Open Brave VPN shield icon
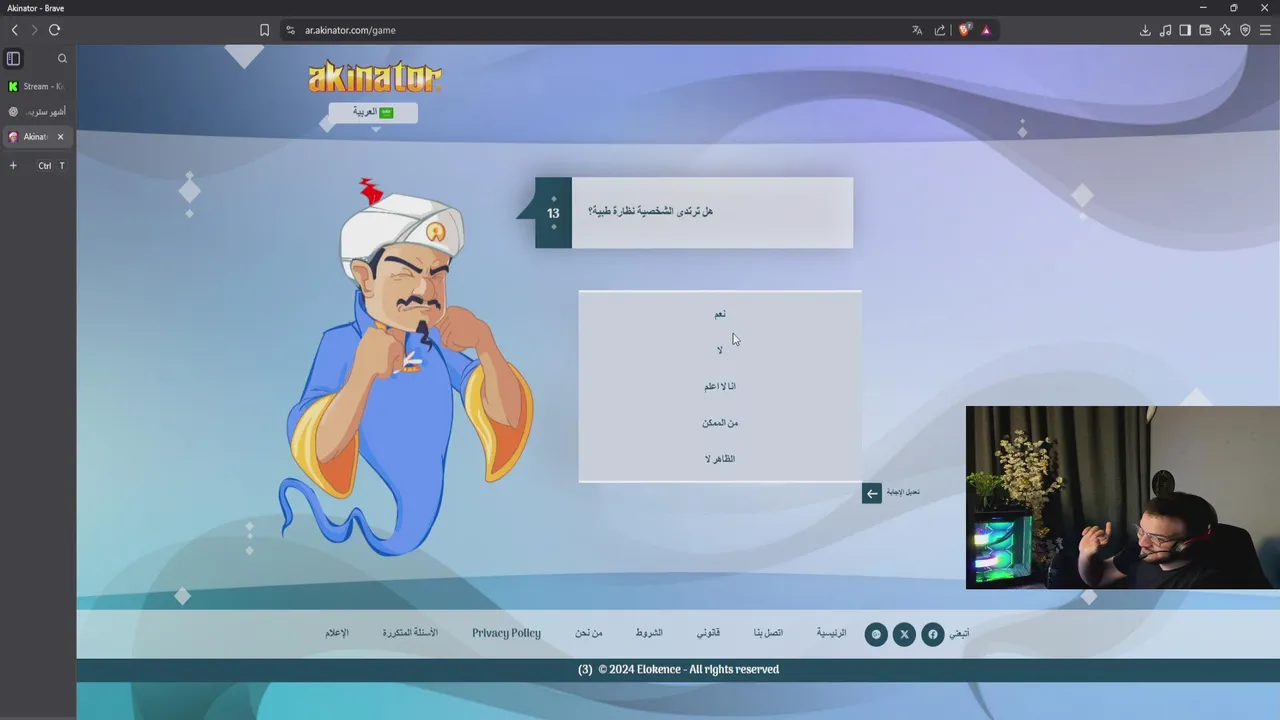1280x720 pixels. [1245, 30]
